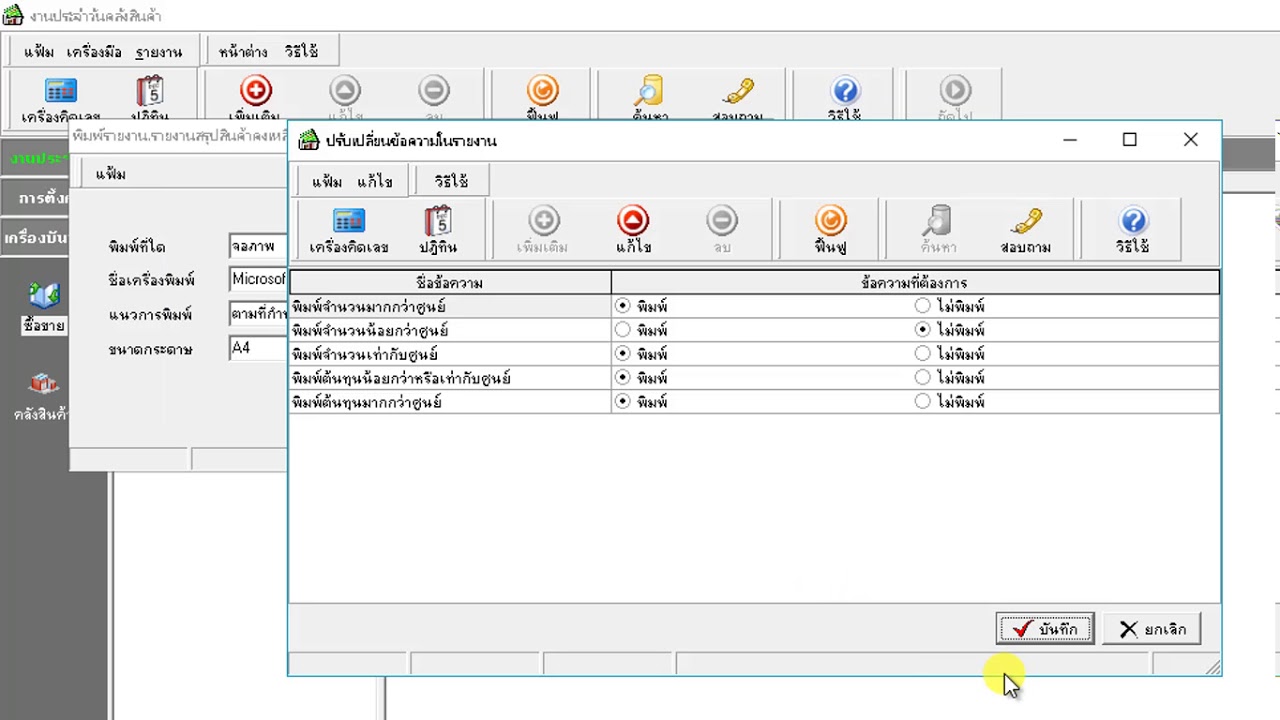Select พิมพ์ for พิมพ์จำนวนมากกว่าศูนย์ row

[x=623, y=306]
